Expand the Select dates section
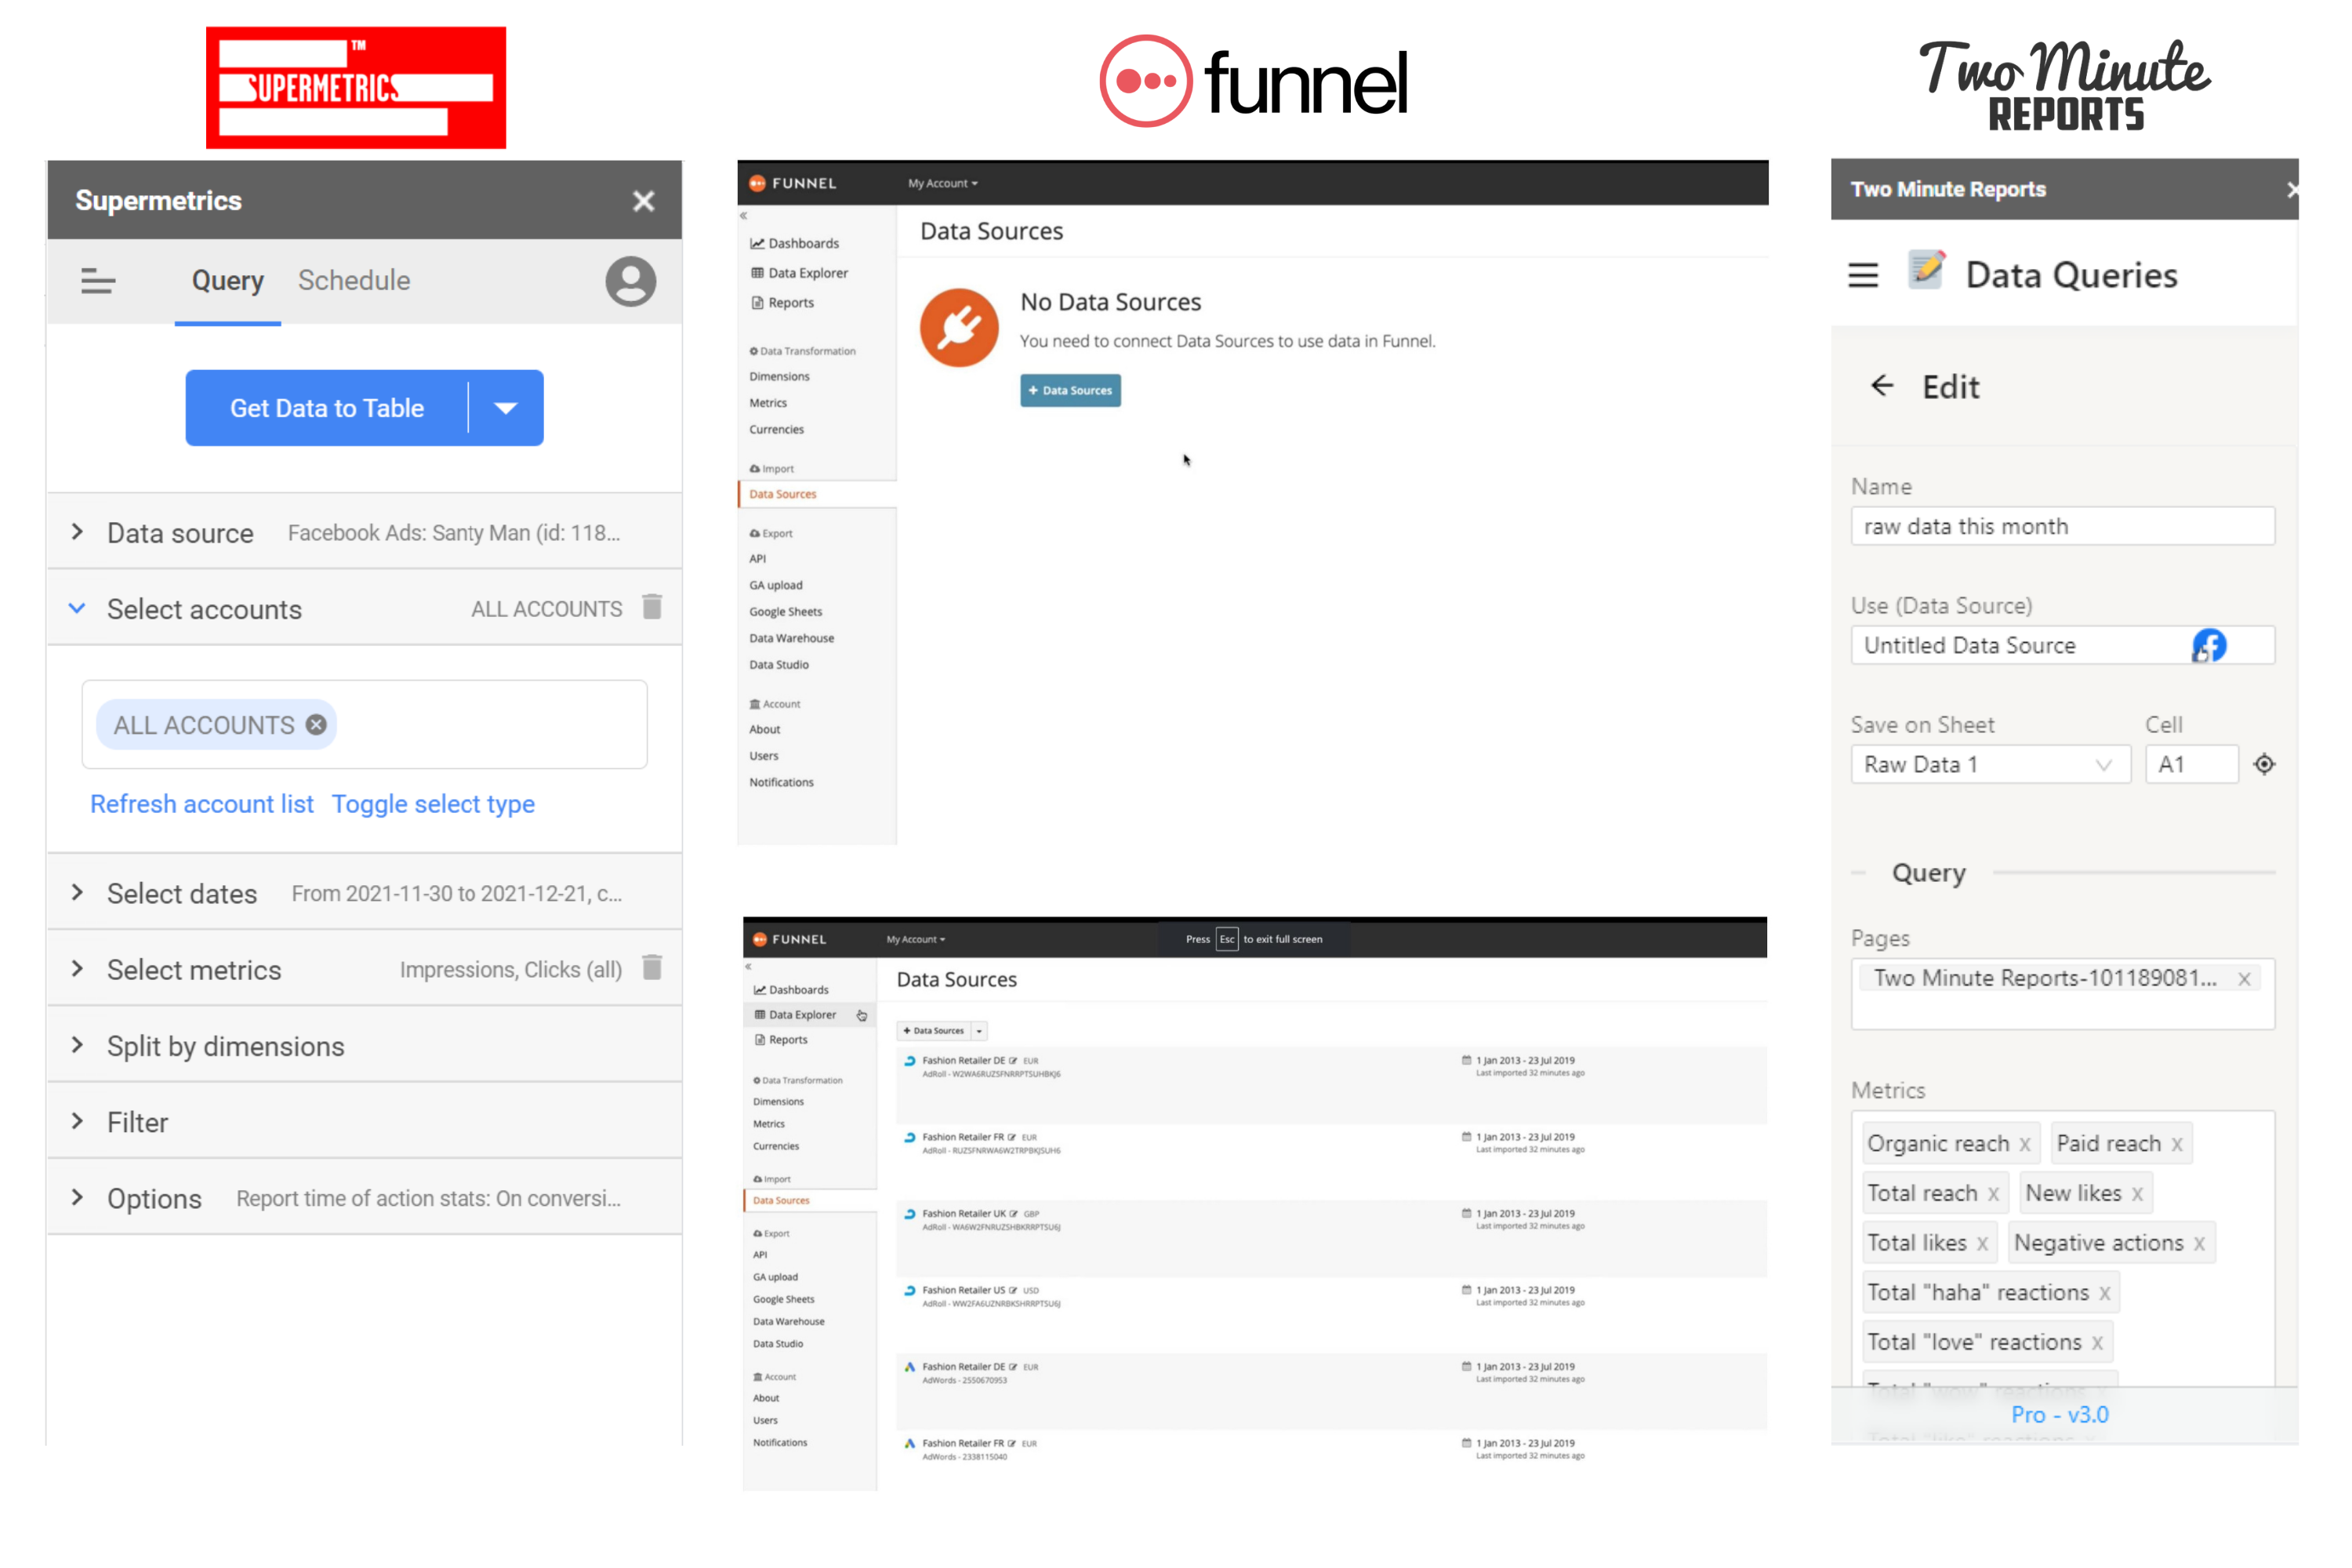This screenshot has height=1568, width=2352. pyautogui.click(x=364, y=893)
